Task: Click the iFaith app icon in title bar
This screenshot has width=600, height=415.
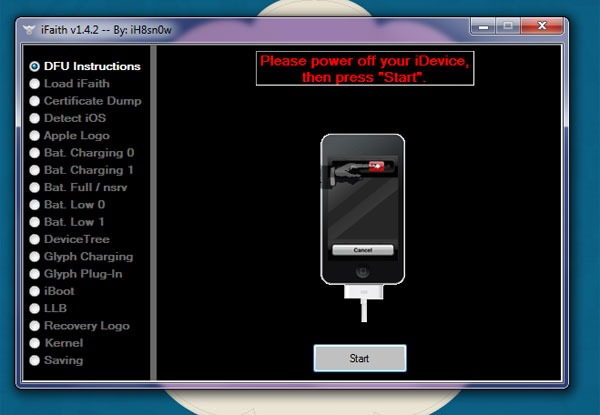Action: pos(28,29)
